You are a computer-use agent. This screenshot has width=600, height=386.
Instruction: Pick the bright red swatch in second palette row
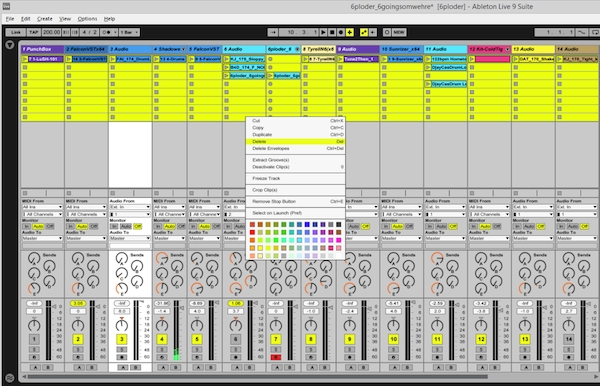(x=252, y=232)
